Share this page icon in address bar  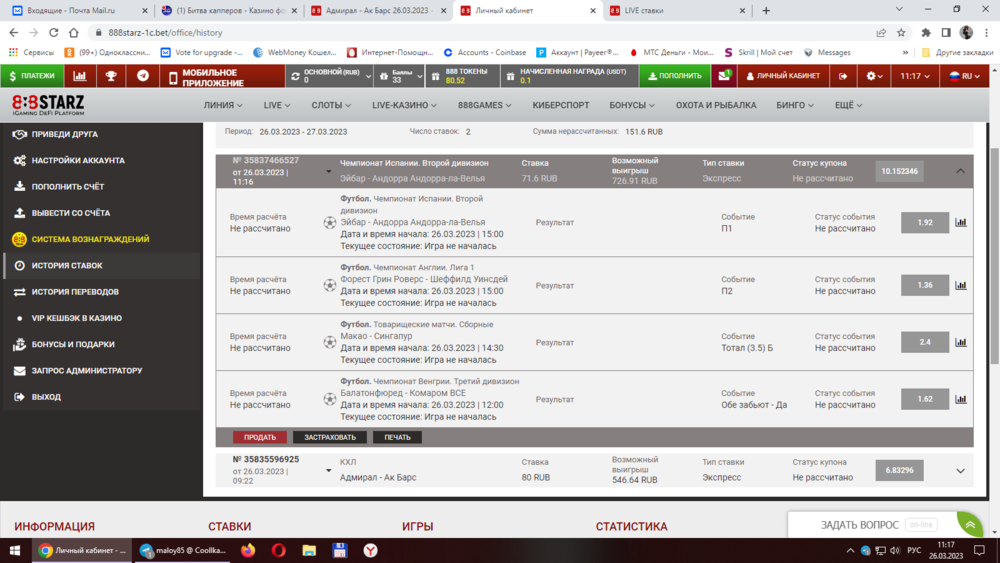tap(881, 33)
